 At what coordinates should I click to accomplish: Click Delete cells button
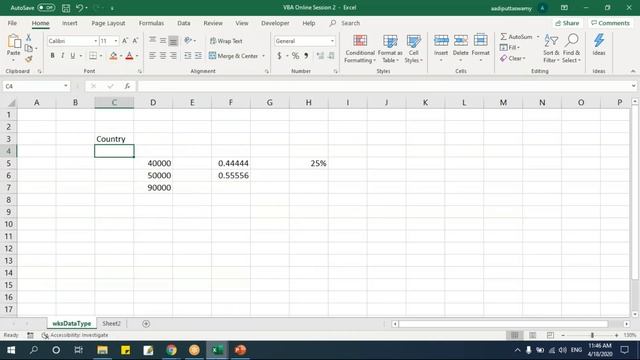(x=460, y=49)
